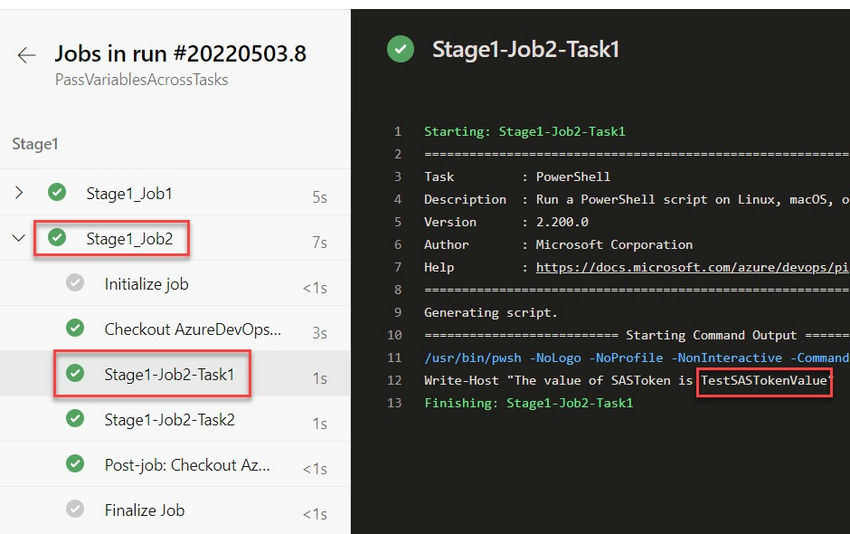Image resolution: width=850 pixels, height=534 pixels.
Task: Click the green check beside Stage1-Job2-Task2
Action: click(75, 419)
